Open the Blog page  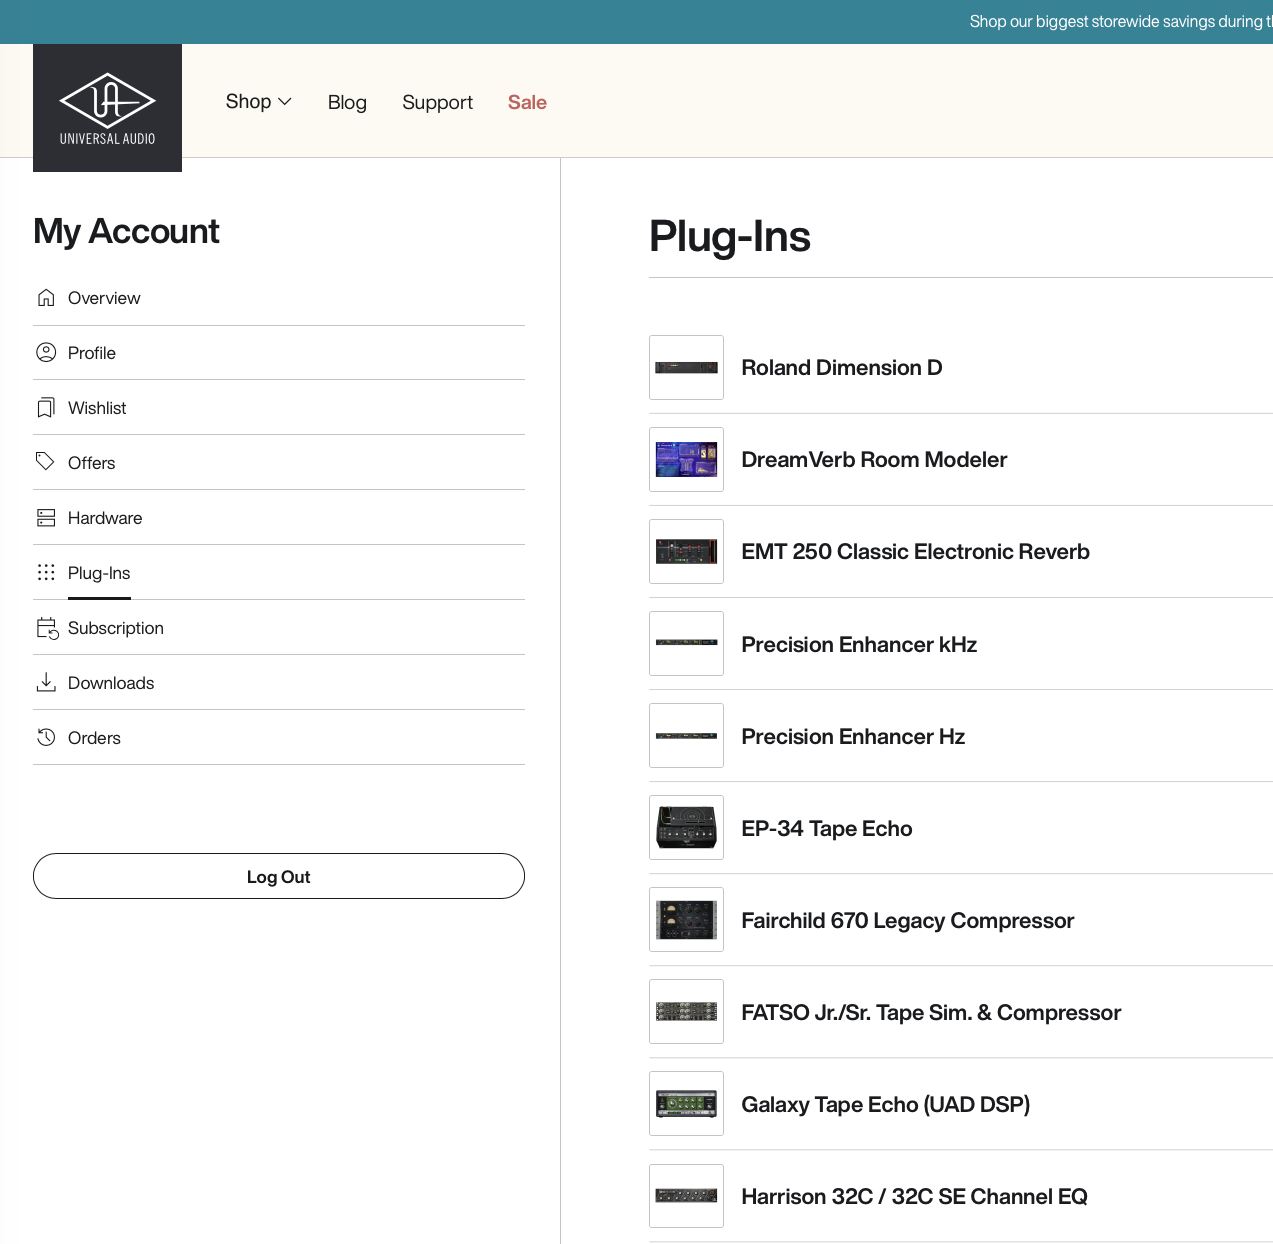point(347,102)
